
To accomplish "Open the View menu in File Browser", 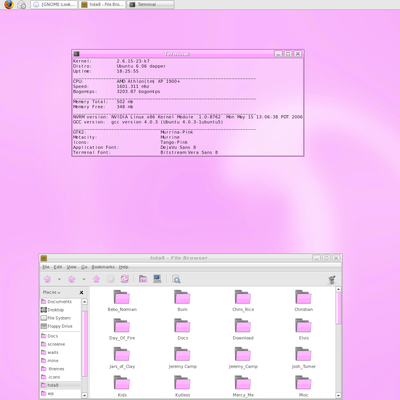I will (x=71, y=267).
